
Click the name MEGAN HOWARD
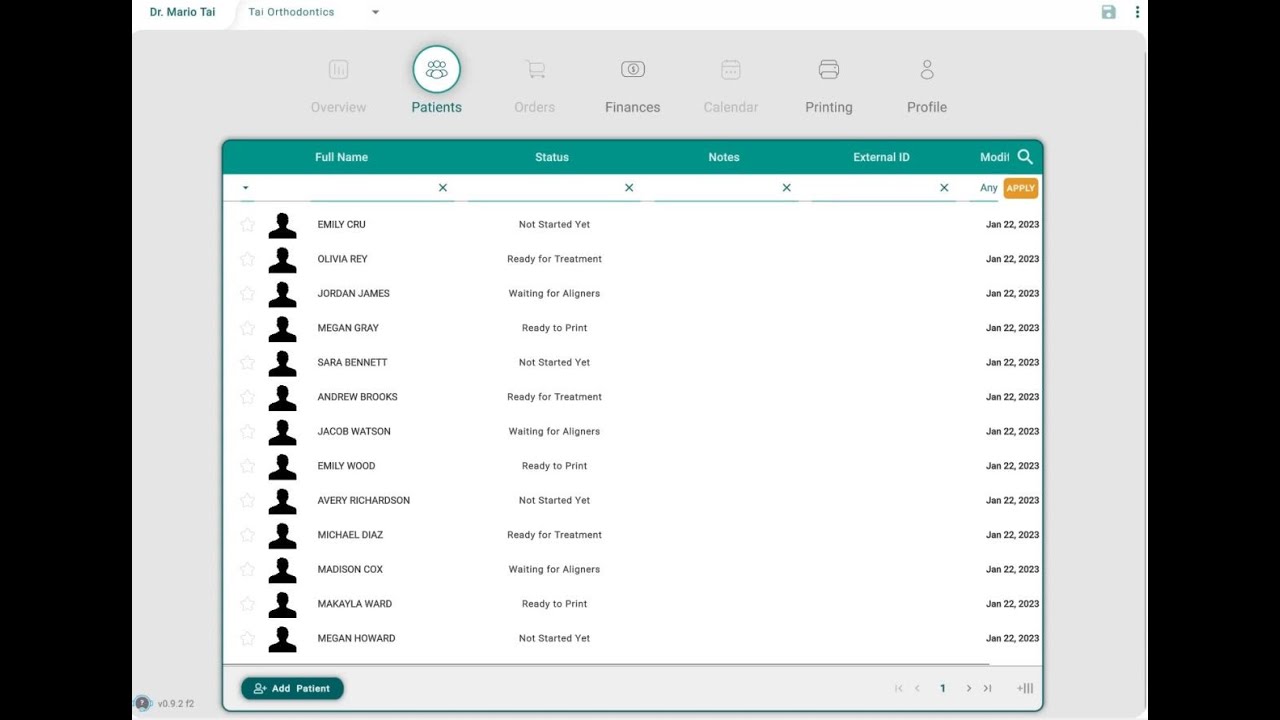tap(356, 638)
